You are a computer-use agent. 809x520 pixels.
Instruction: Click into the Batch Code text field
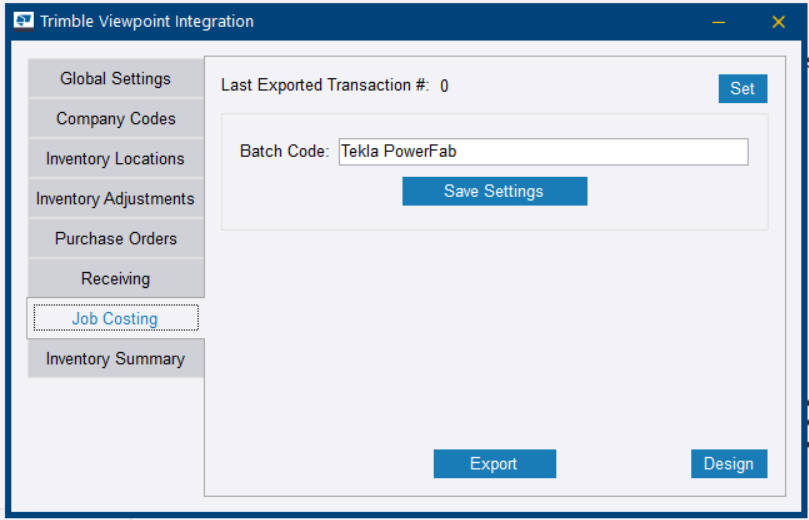[543, 152]
